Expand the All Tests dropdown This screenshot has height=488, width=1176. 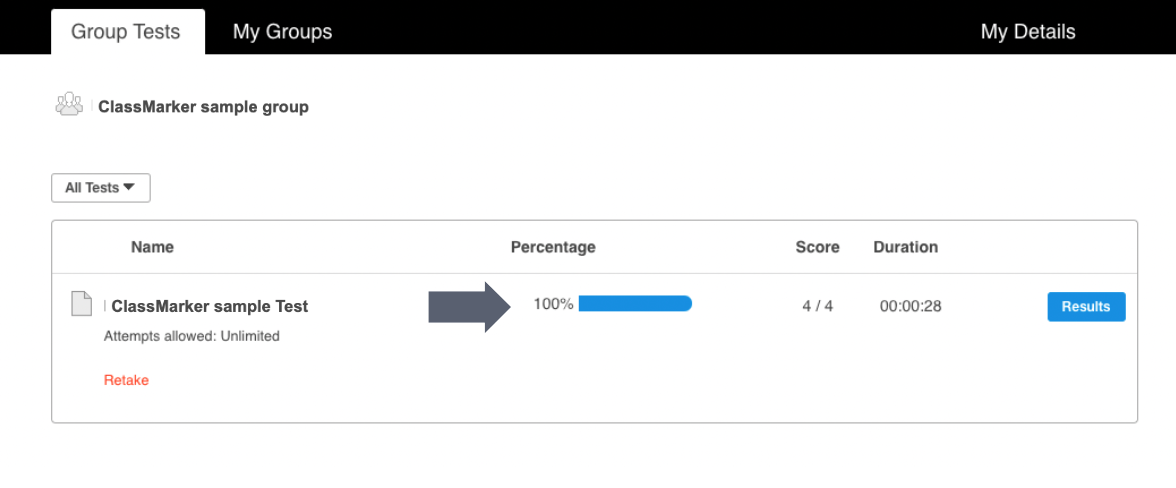101,188
